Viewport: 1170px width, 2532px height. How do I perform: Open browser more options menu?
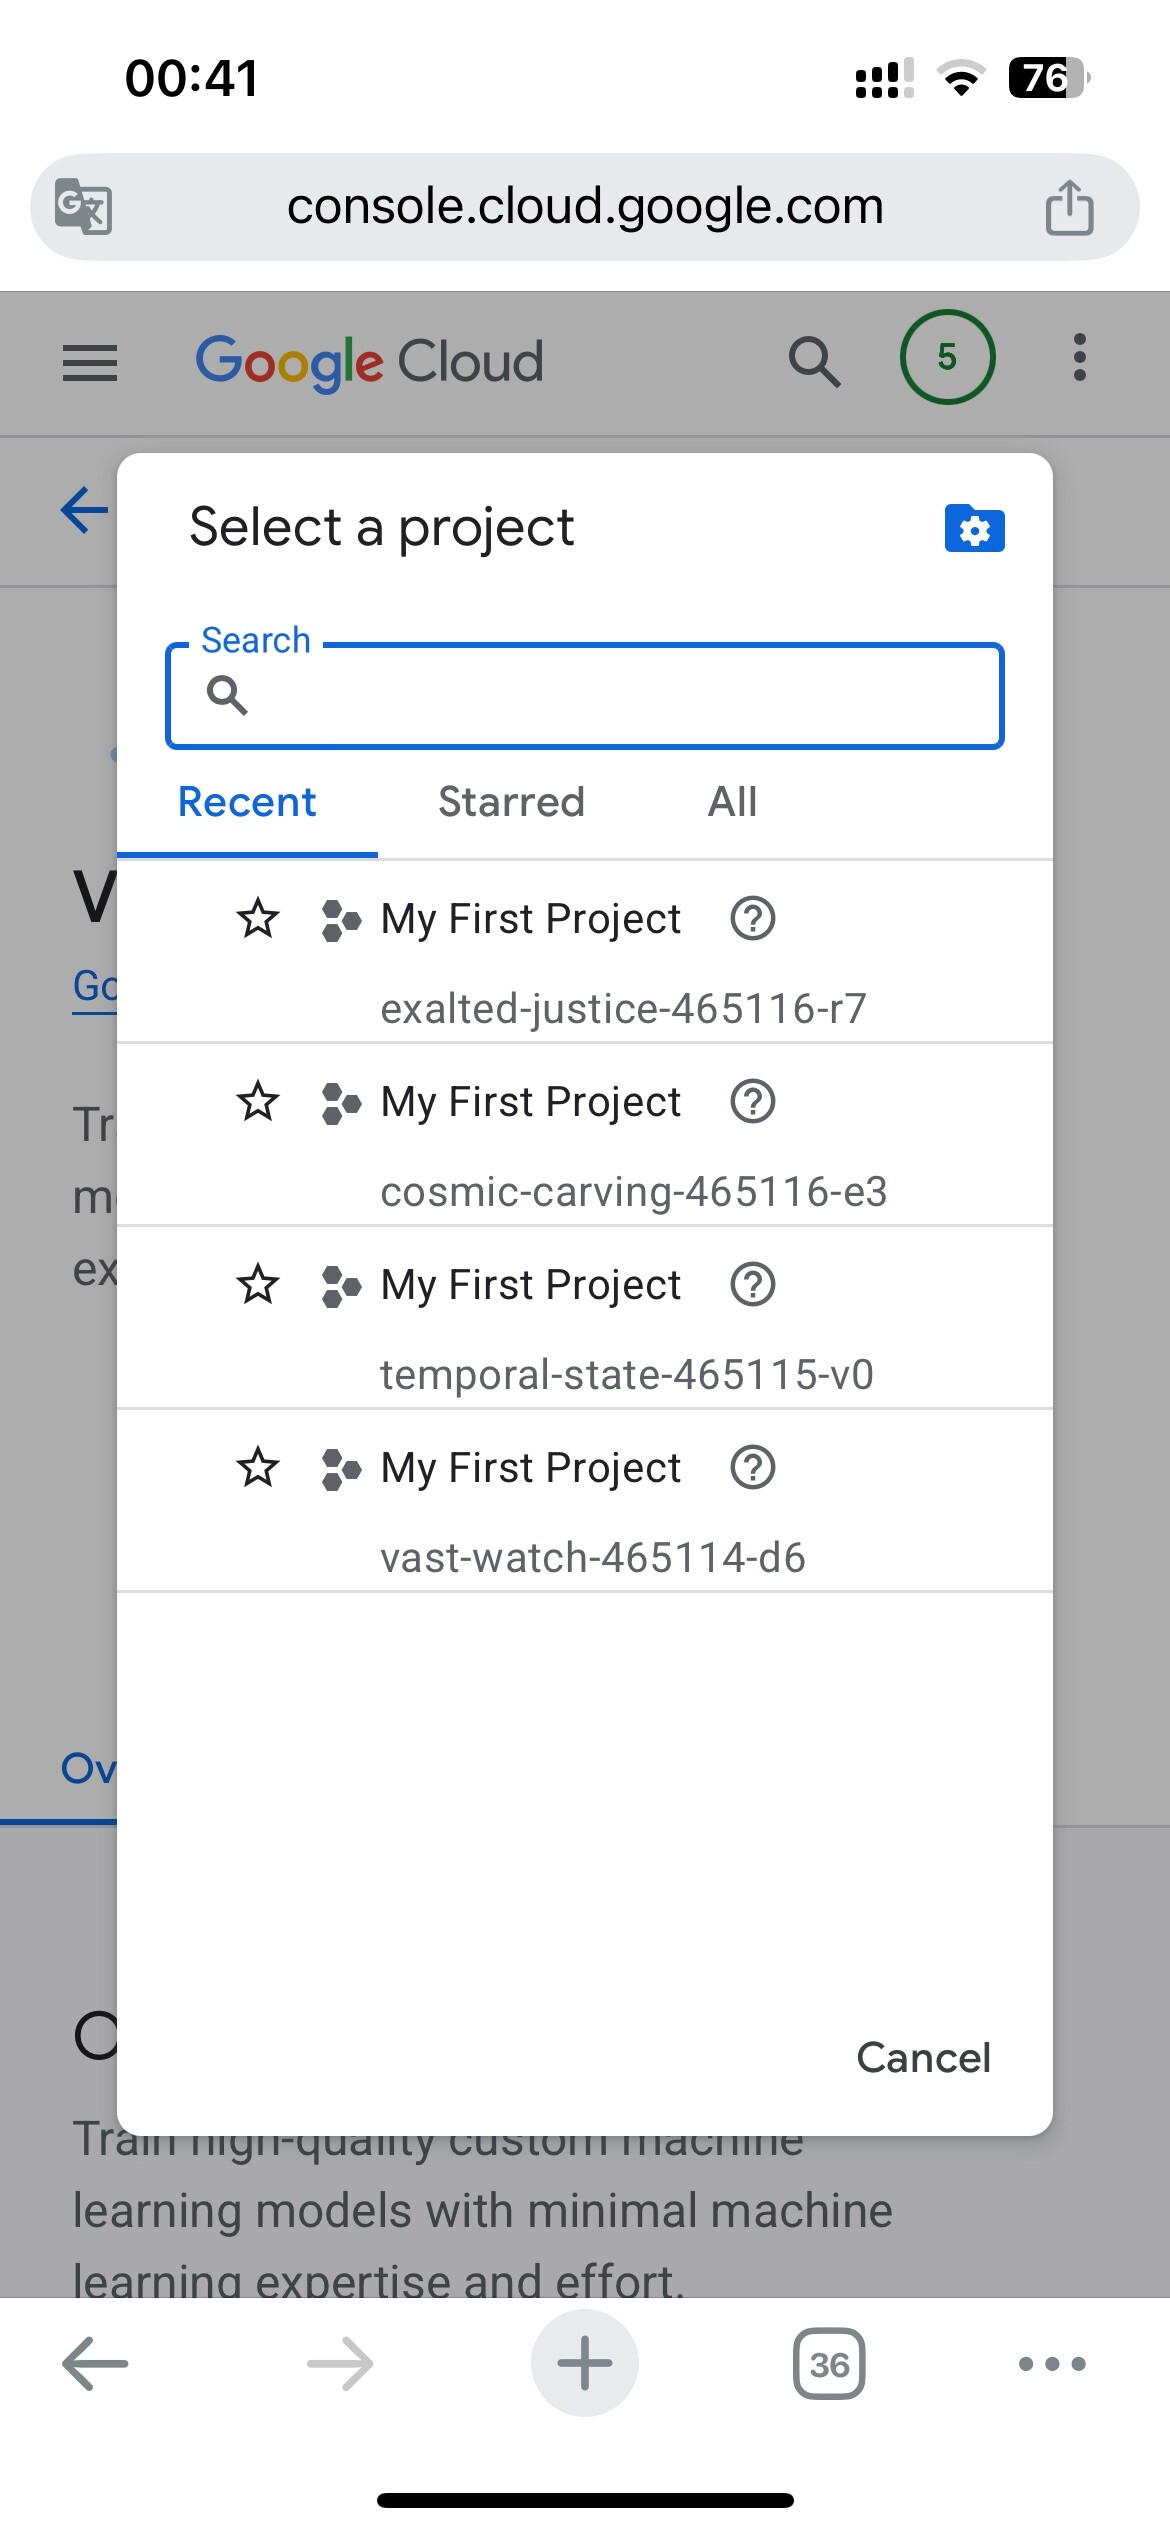click(x=1051, y=2364)
